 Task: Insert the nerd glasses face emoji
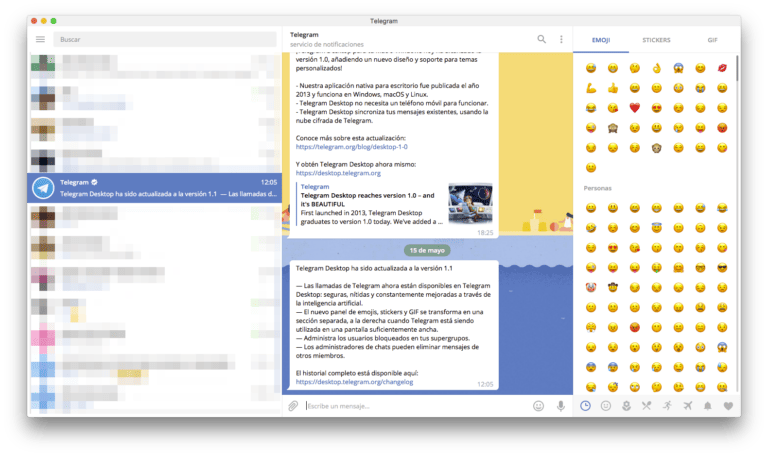(700, 267)
